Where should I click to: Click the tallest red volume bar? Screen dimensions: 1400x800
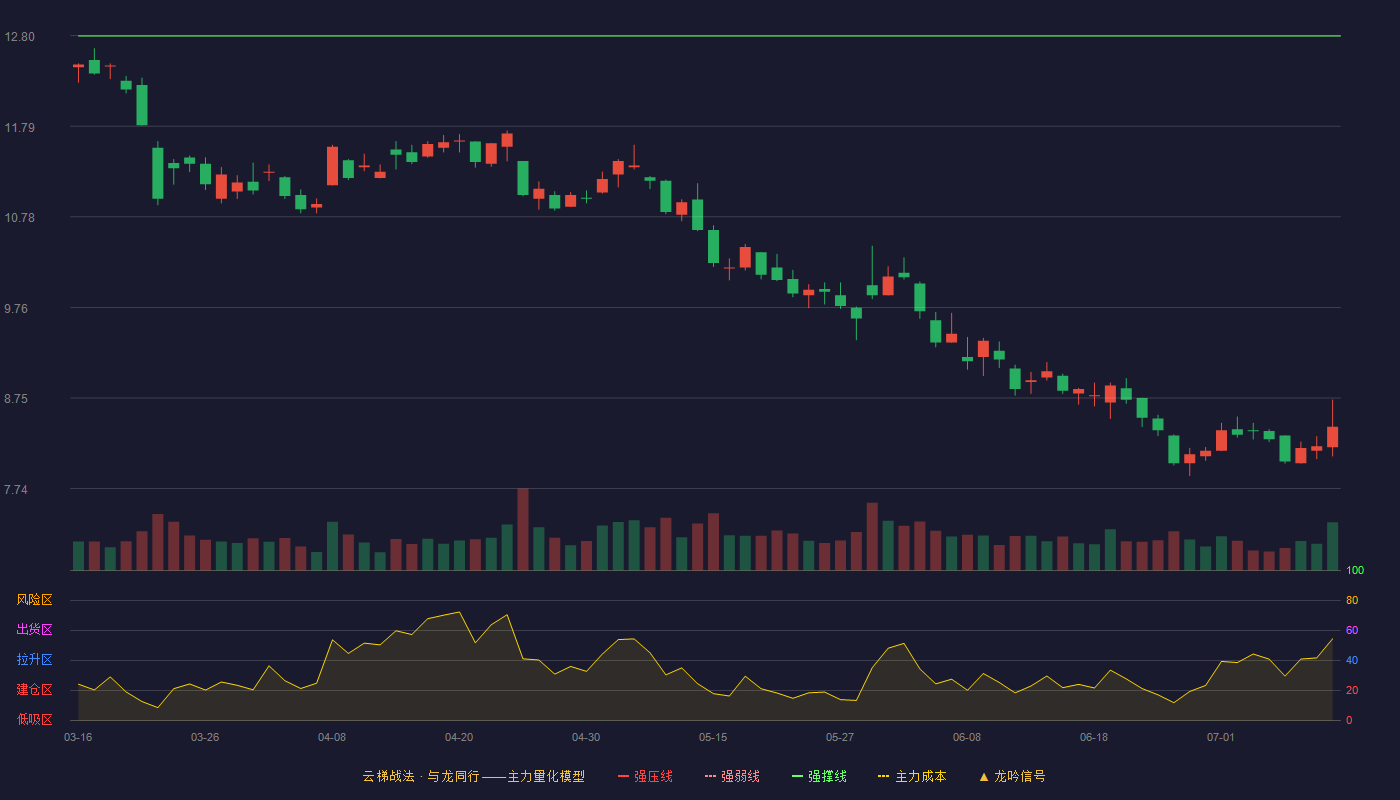pos(523,529)
